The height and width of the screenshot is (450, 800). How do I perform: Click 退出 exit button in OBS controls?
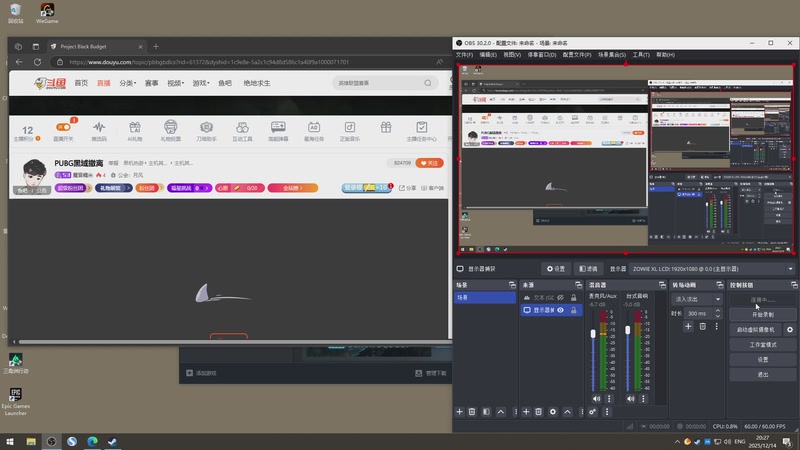click(x=763, y=374)
